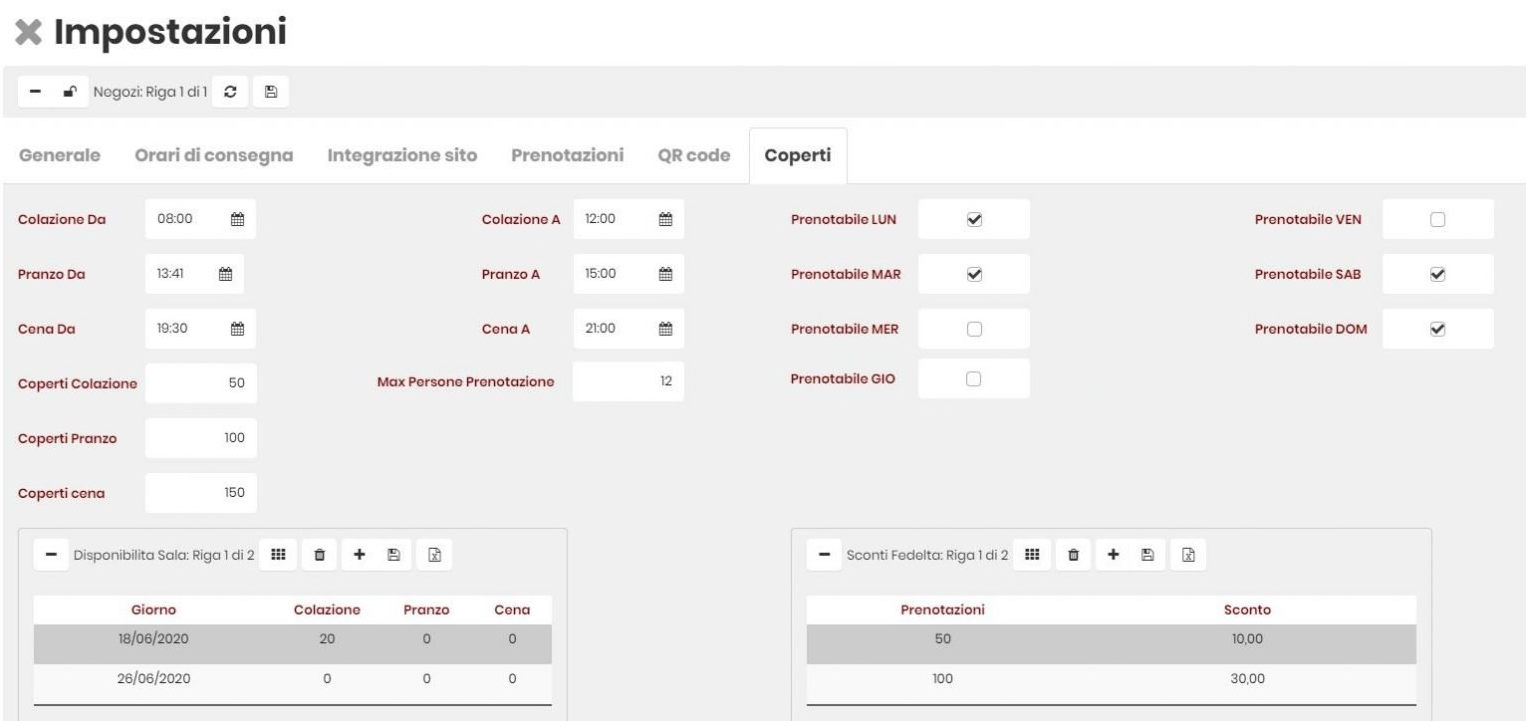The image size is (1527, 721).
Task: Open grid view for Disponibilita Sala
Action: pos(279,555)
